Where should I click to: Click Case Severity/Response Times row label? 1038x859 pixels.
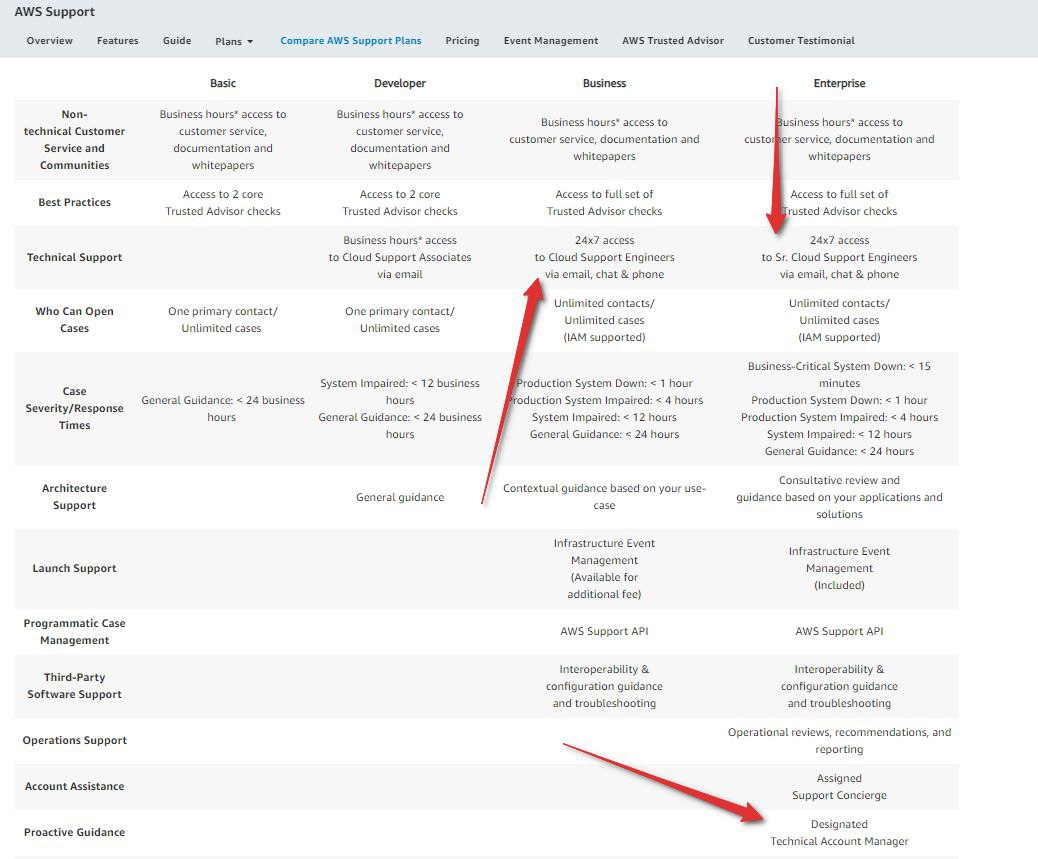[74, 408]
